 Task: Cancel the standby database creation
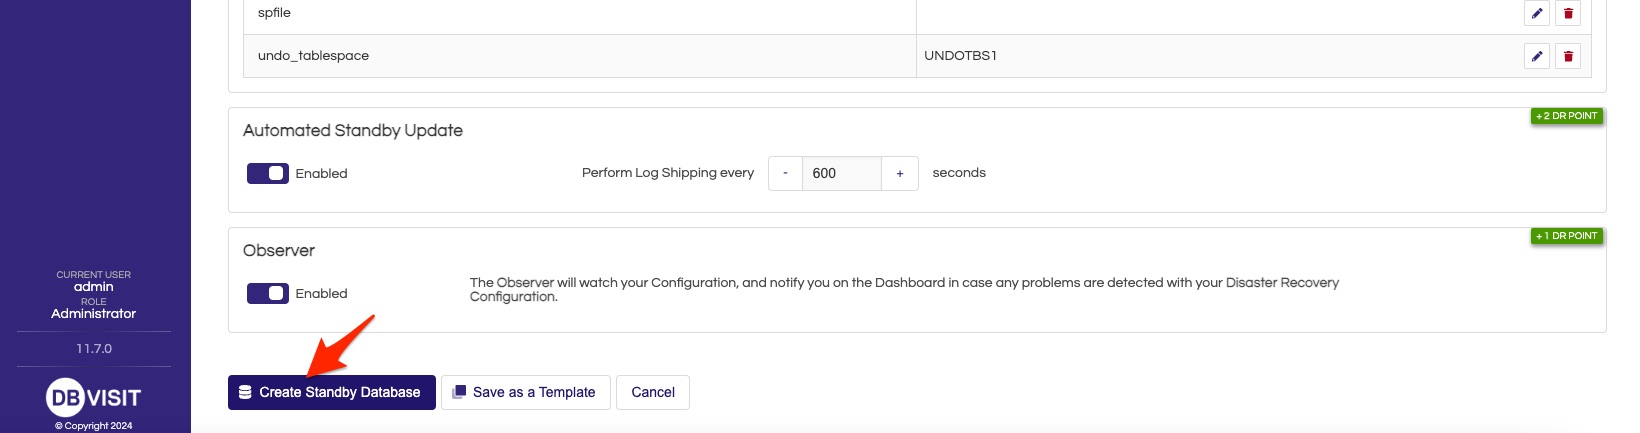[x=653, y=392]
